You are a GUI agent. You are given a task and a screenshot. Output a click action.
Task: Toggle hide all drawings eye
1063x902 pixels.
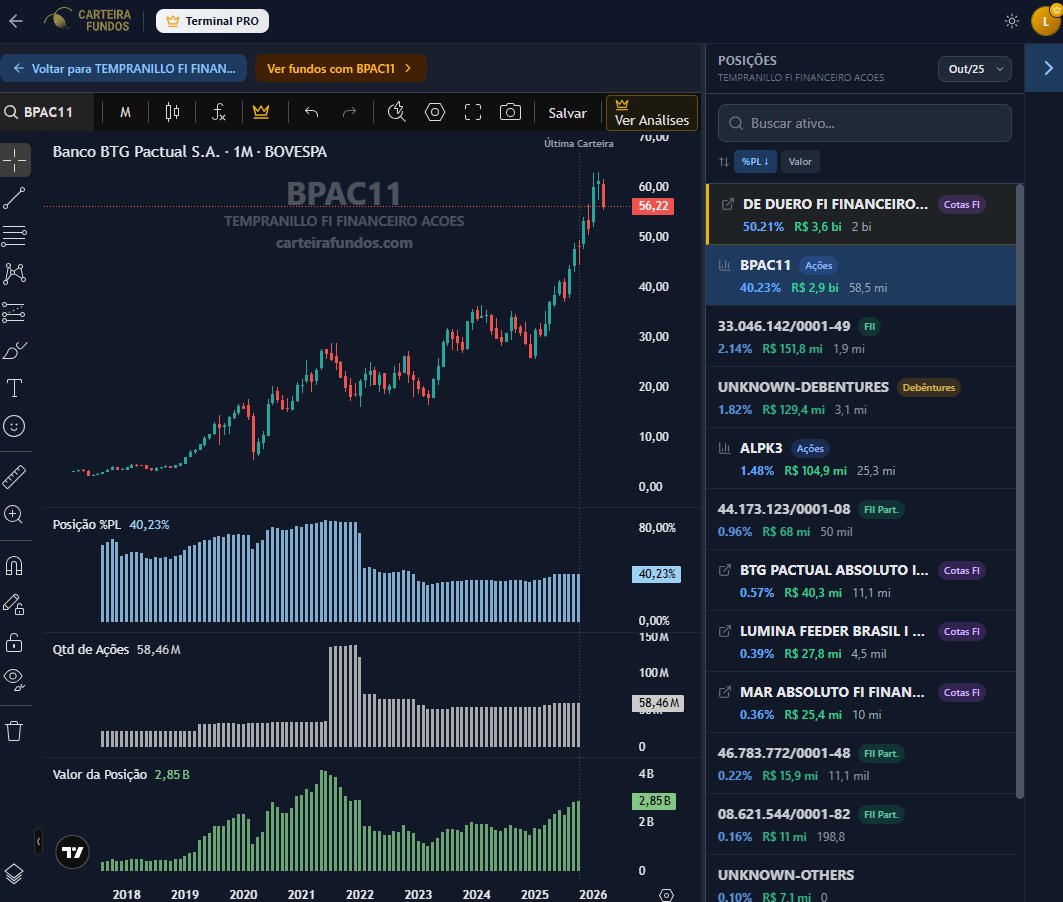pos(15,680)
